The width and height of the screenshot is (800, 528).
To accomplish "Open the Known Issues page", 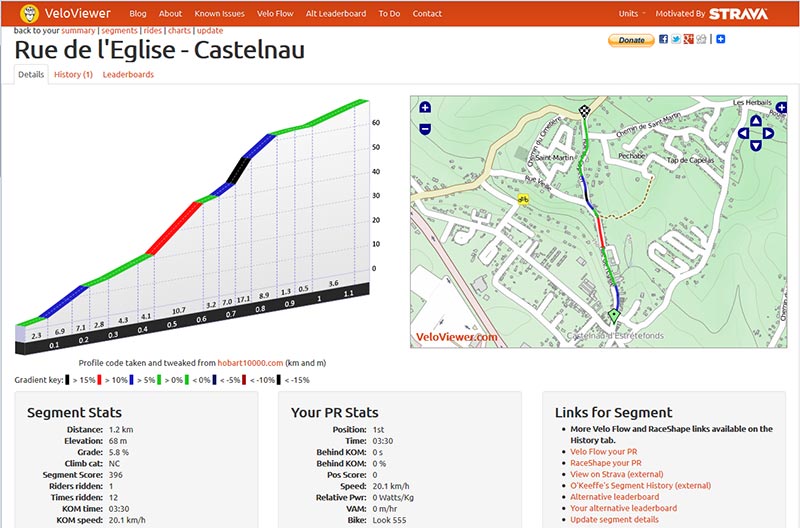I will click(219, 14).
